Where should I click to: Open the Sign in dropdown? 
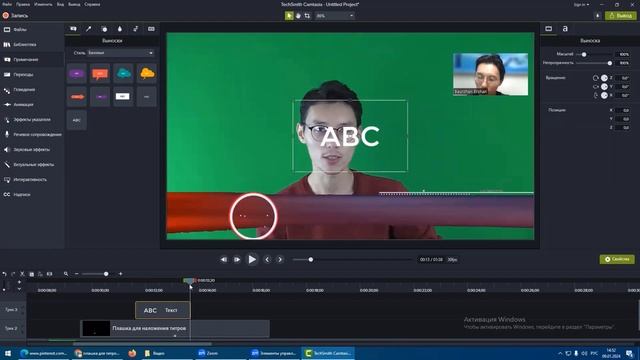click(x=581, y=4)
